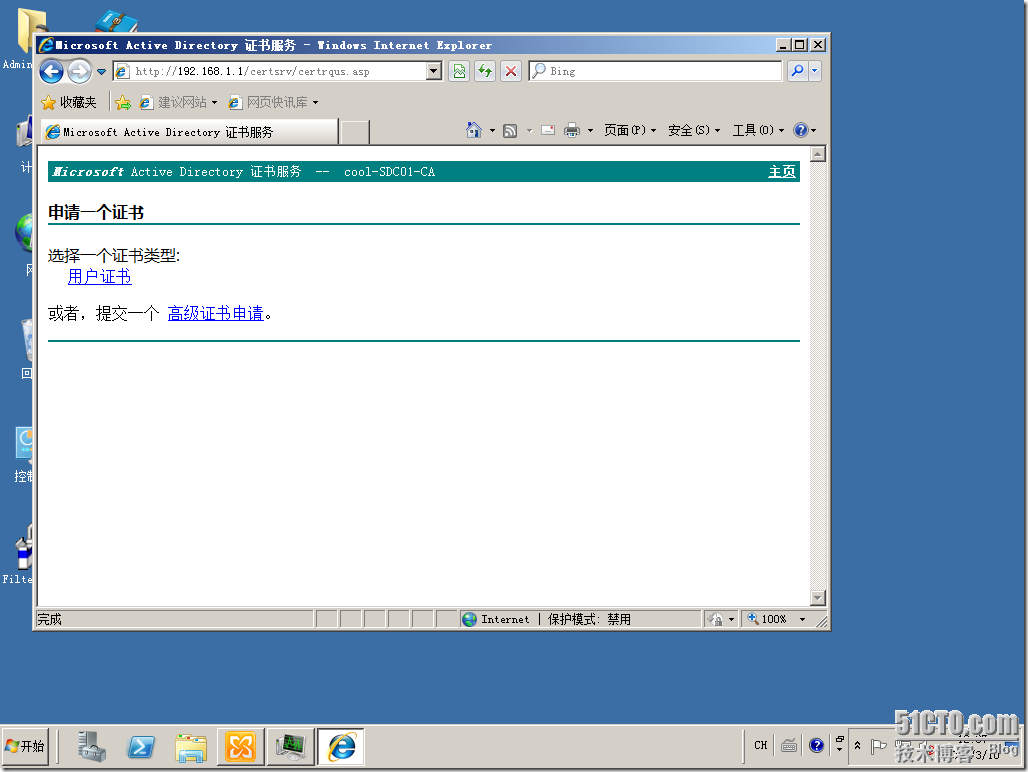The image size is (1028, 772).
Task: Switch to the Active Directory 证书服务 tab
Action: pos(190,131)
